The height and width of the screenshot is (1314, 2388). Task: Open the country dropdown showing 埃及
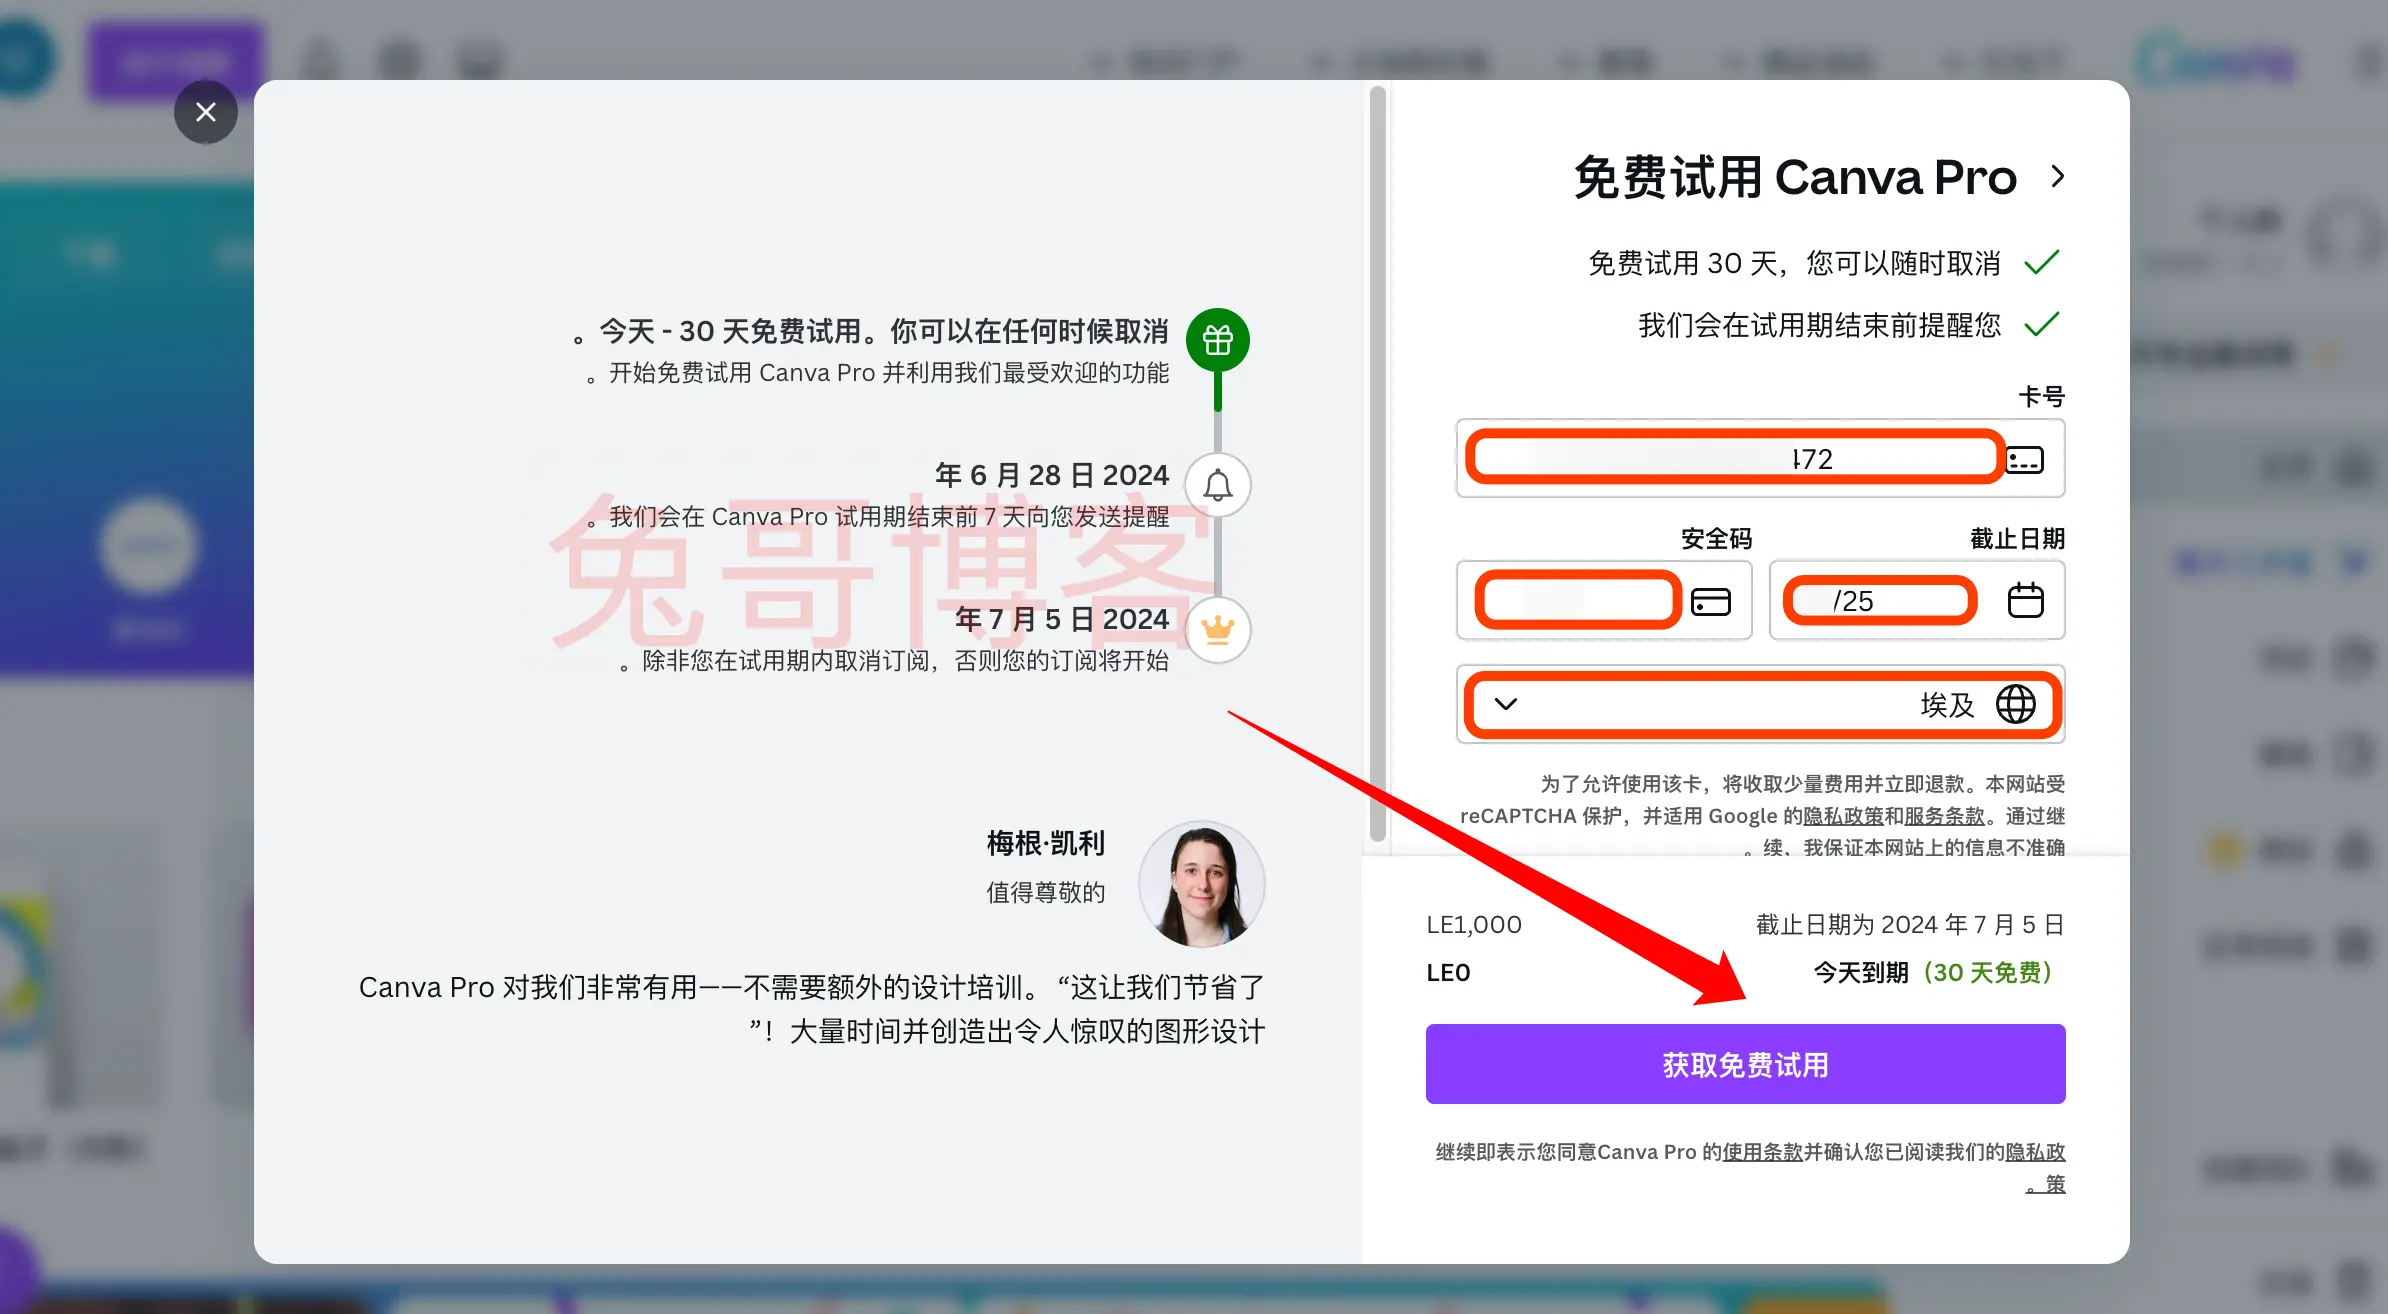(1760, 704)
